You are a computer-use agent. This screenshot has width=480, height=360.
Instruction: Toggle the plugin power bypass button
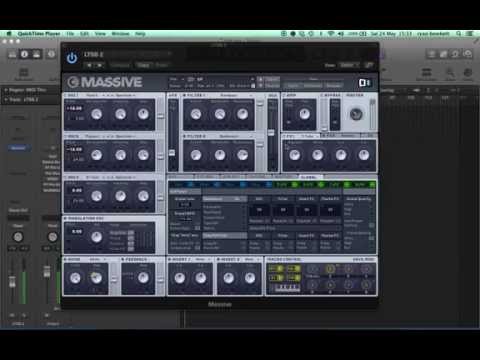[72, 58]
